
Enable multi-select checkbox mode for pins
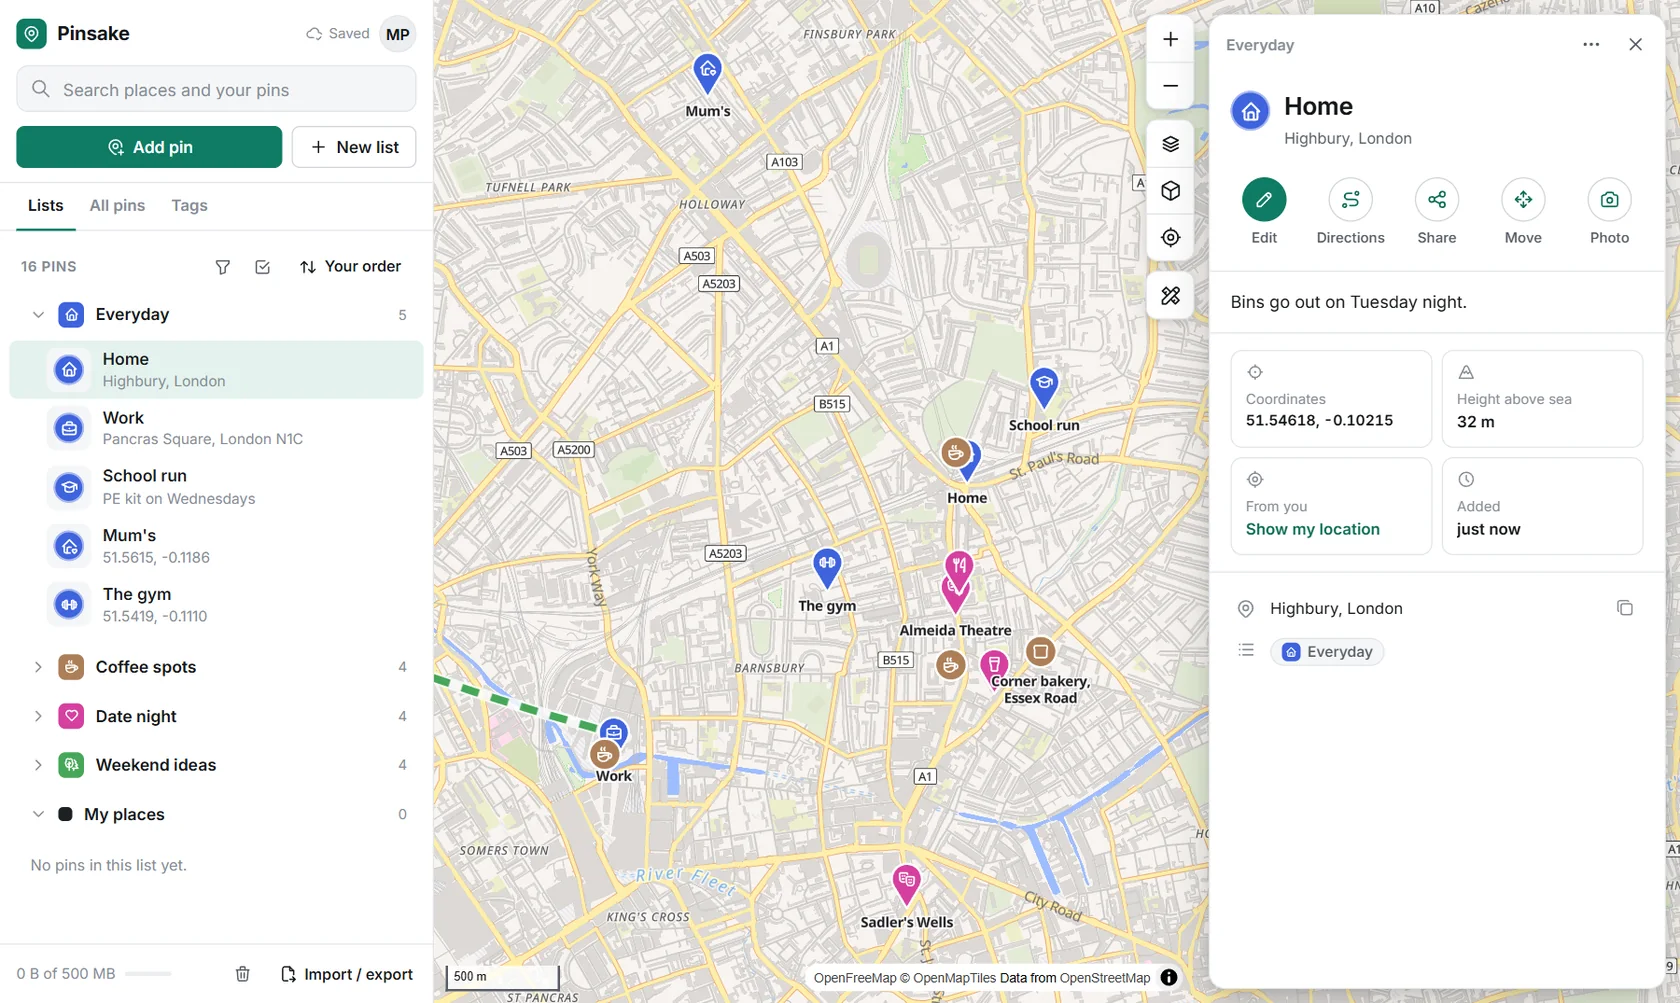pyautogui.click(x=263, y=267)
